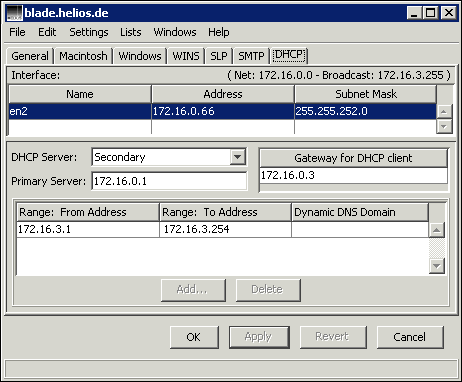Viewport: 462px width, 382px height.
Task: Maximize the blade.helios.de window
Action: [430, 13]
